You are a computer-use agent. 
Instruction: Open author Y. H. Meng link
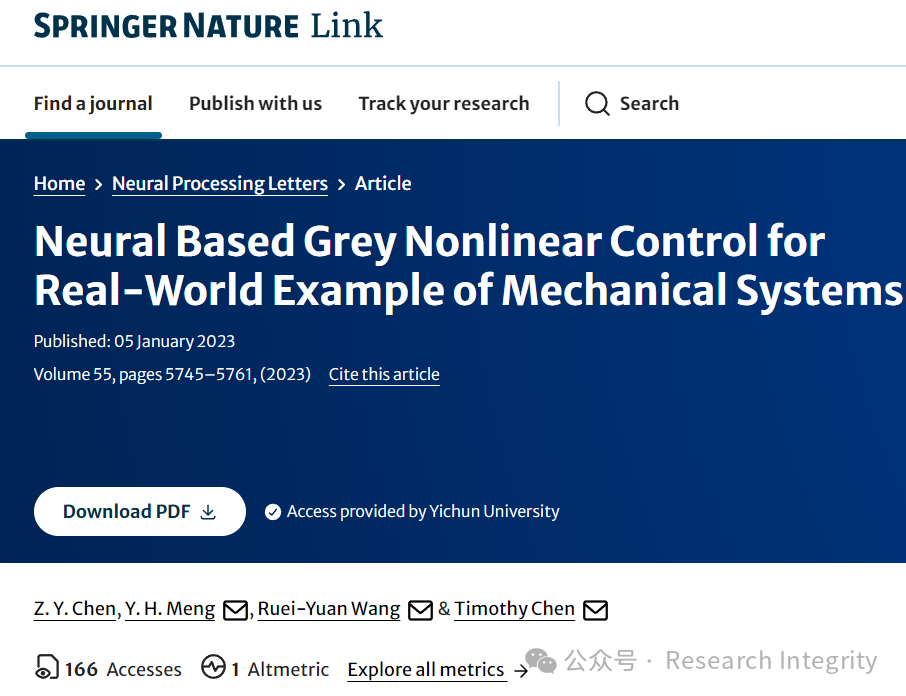point(170,609)
